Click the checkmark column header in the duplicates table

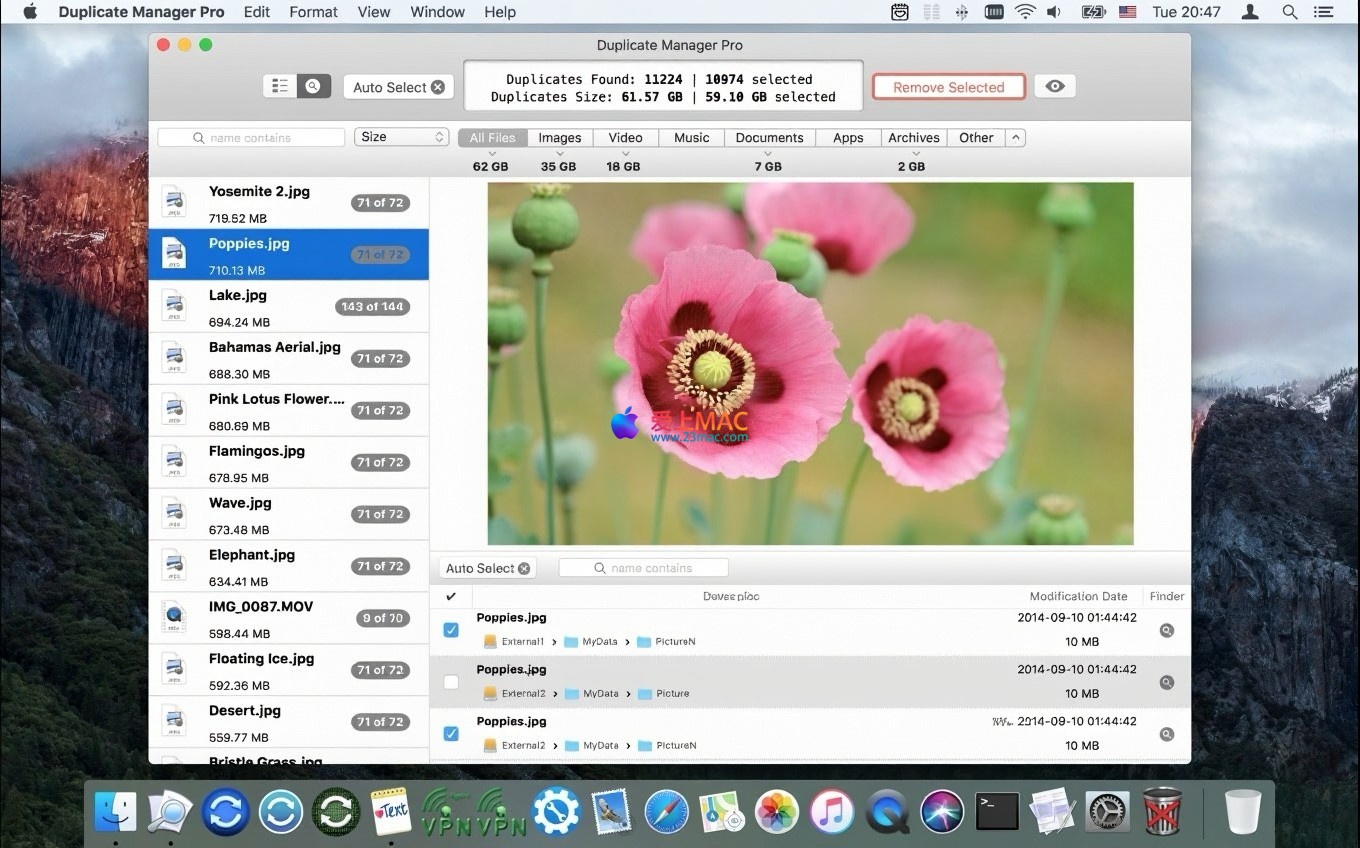pos(451,596)
